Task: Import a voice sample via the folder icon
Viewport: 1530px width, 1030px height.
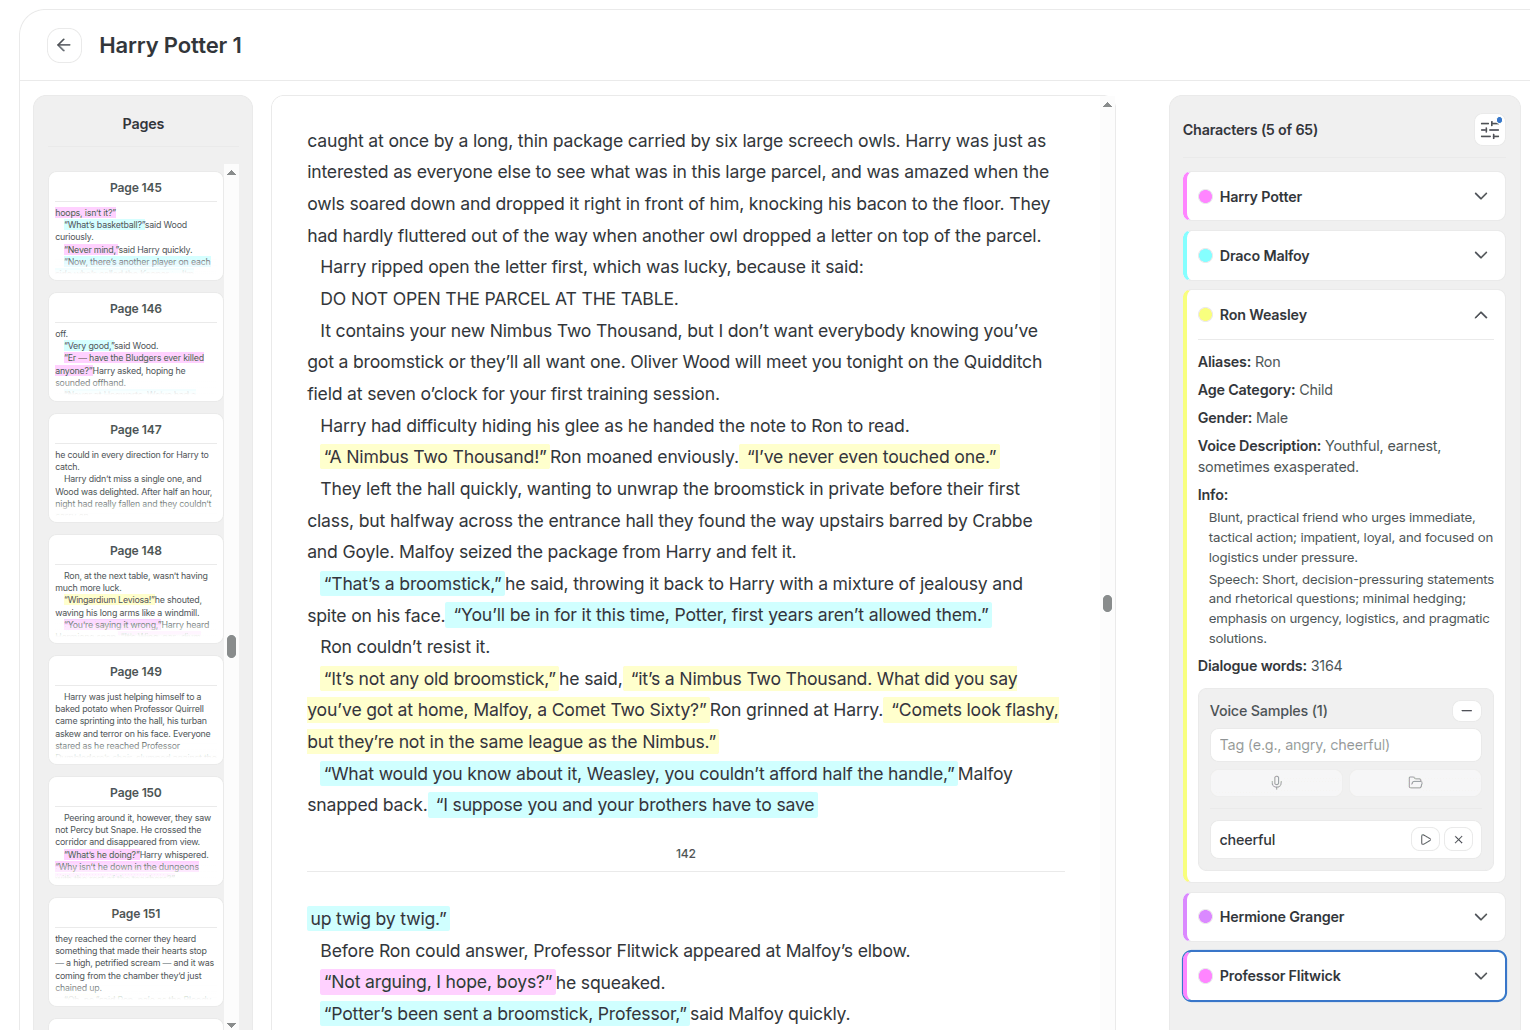Action: (x=1415, y=782)
